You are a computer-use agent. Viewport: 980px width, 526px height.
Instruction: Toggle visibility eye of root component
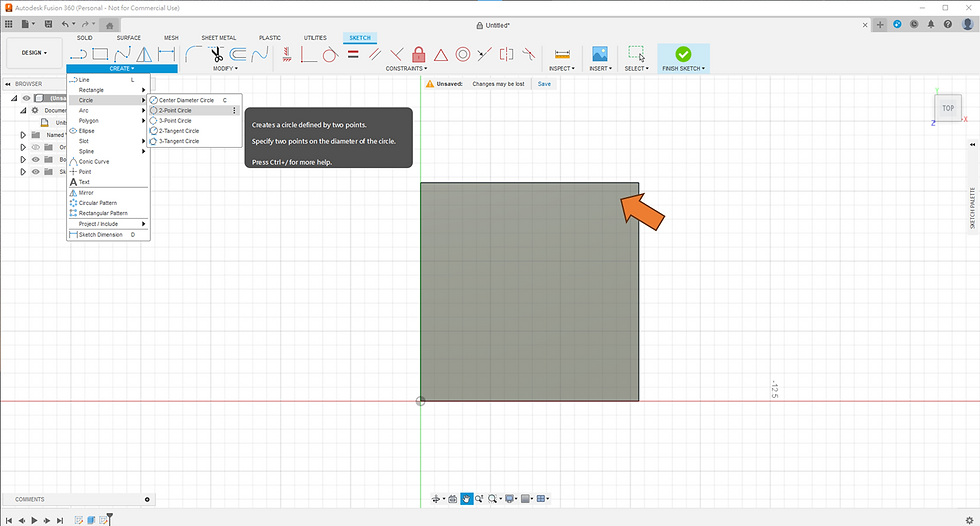pyautogui.click(x=26, y=98)
